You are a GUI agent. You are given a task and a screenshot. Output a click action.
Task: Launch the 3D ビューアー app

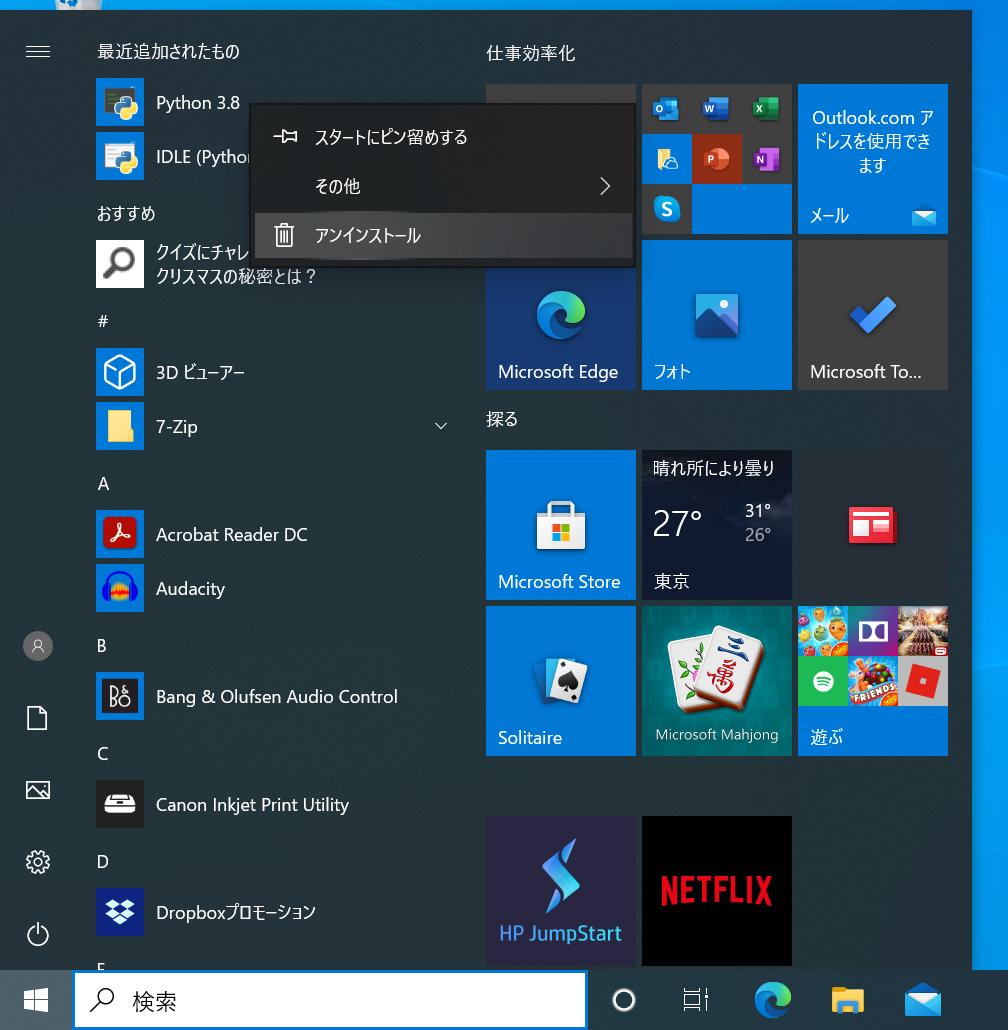tap(120, 372)
